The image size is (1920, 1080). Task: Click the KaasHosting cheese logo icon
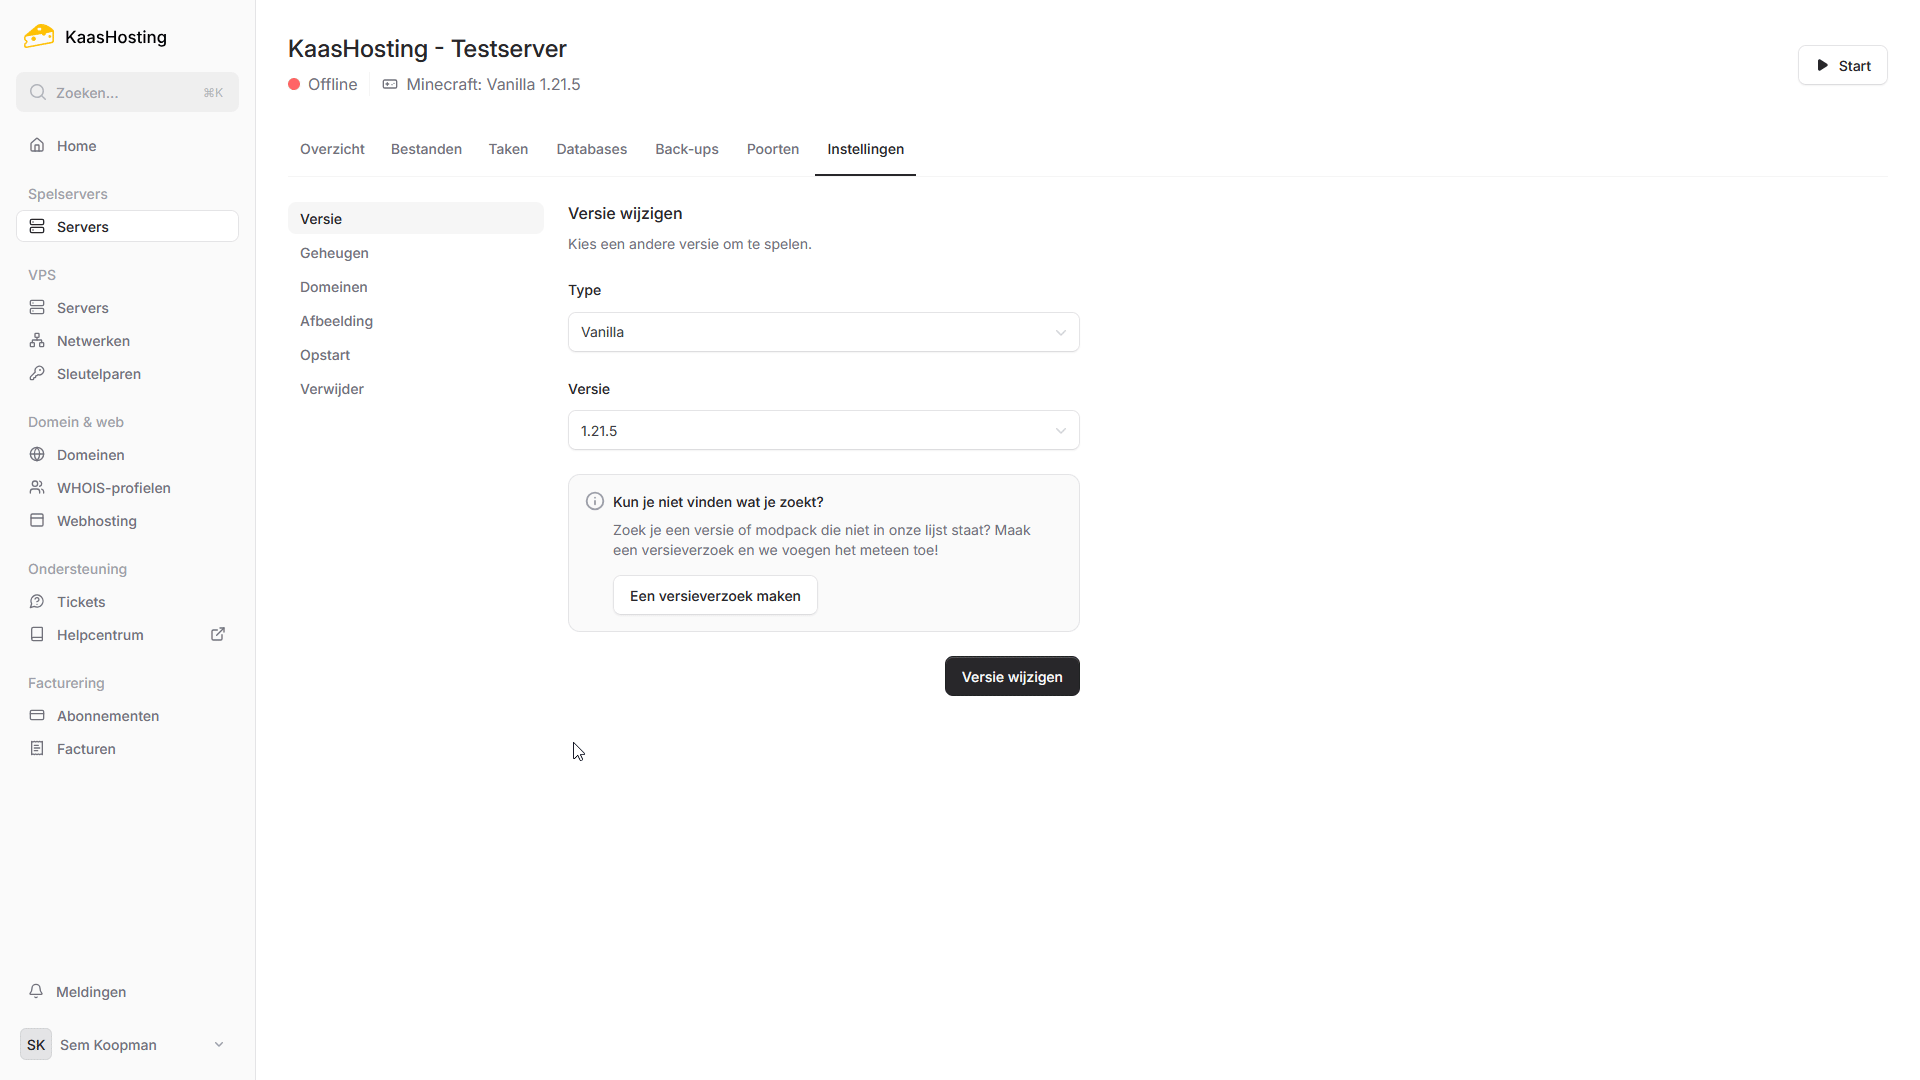[39, 36]
